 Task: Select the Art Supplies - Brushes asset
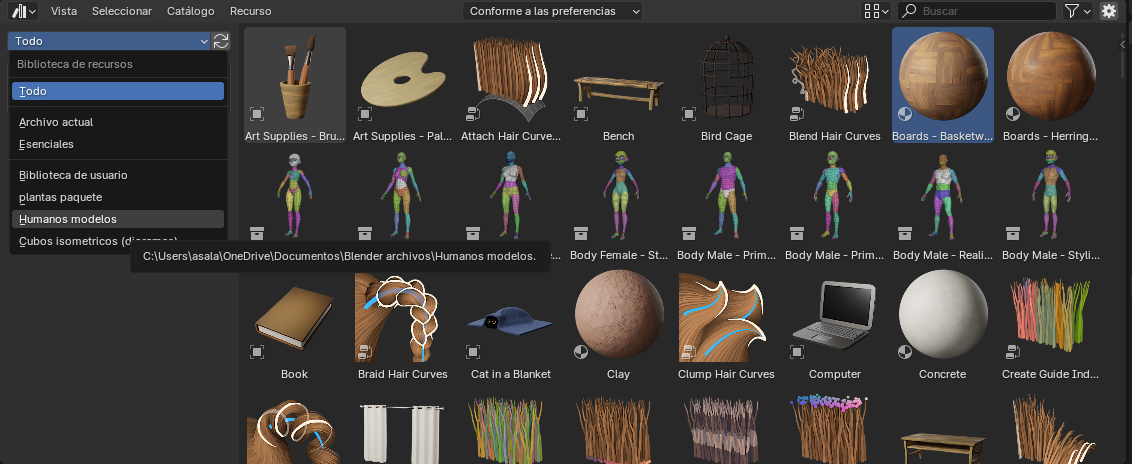[x=295, y=85]
